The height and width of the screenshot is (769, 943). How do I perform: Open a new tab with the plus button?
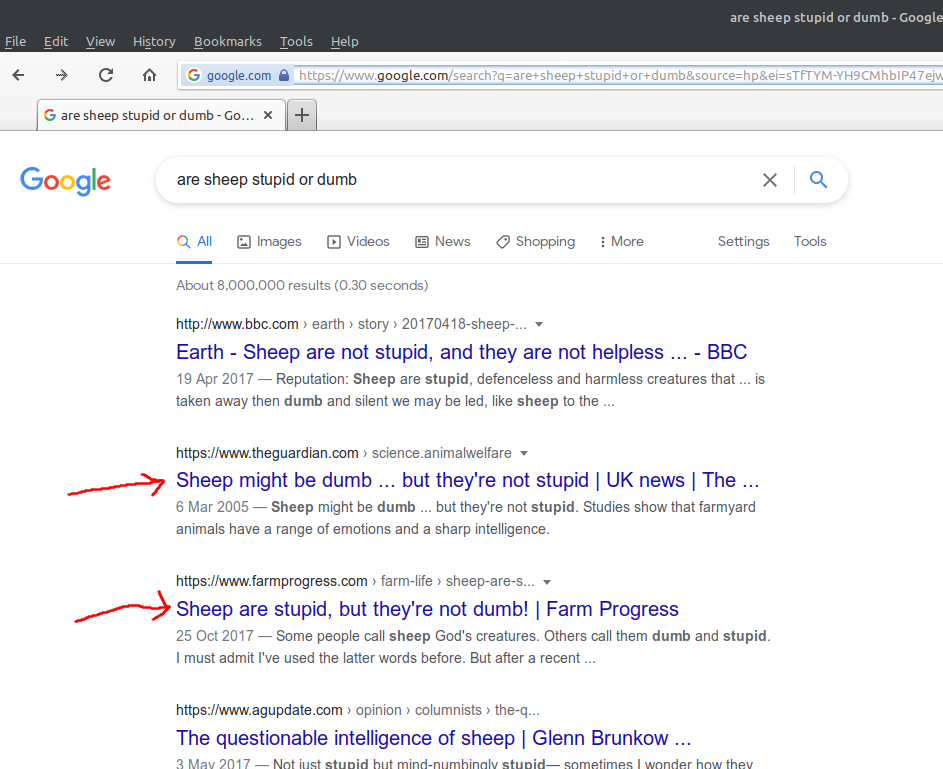[302, 115]
